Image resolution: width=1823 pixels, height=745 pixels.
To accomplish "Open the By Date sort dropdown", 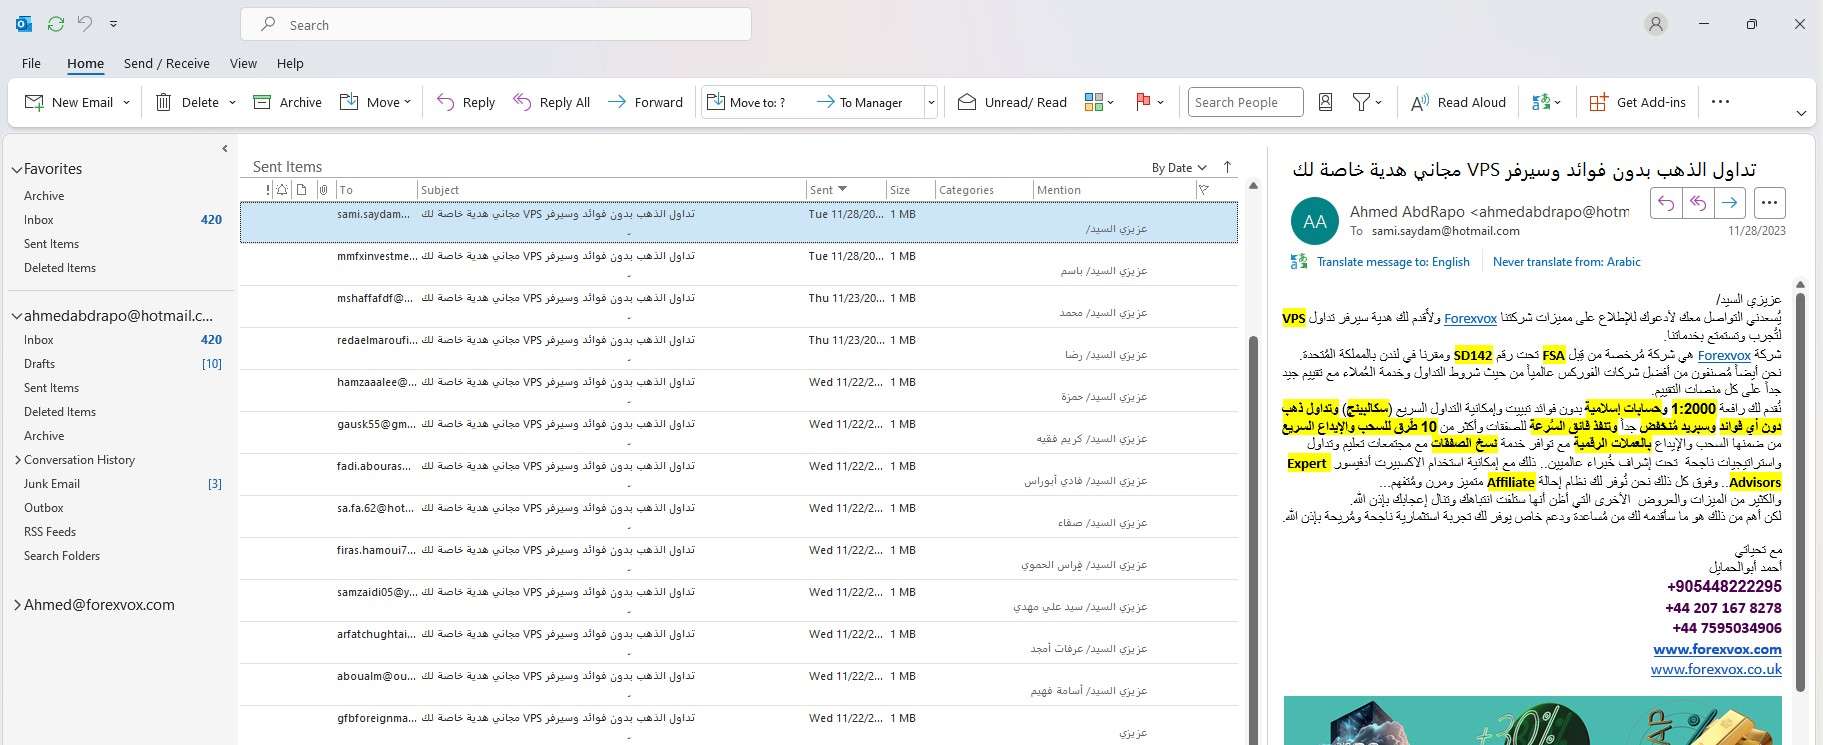I will (1179, 168).
